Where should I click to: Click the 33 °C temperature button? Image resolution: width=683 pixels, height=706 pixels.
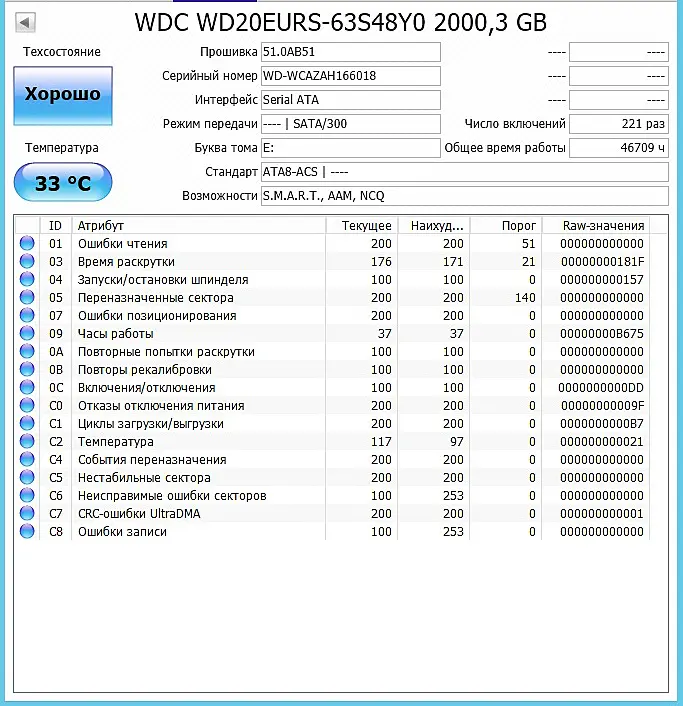[63, 182]
